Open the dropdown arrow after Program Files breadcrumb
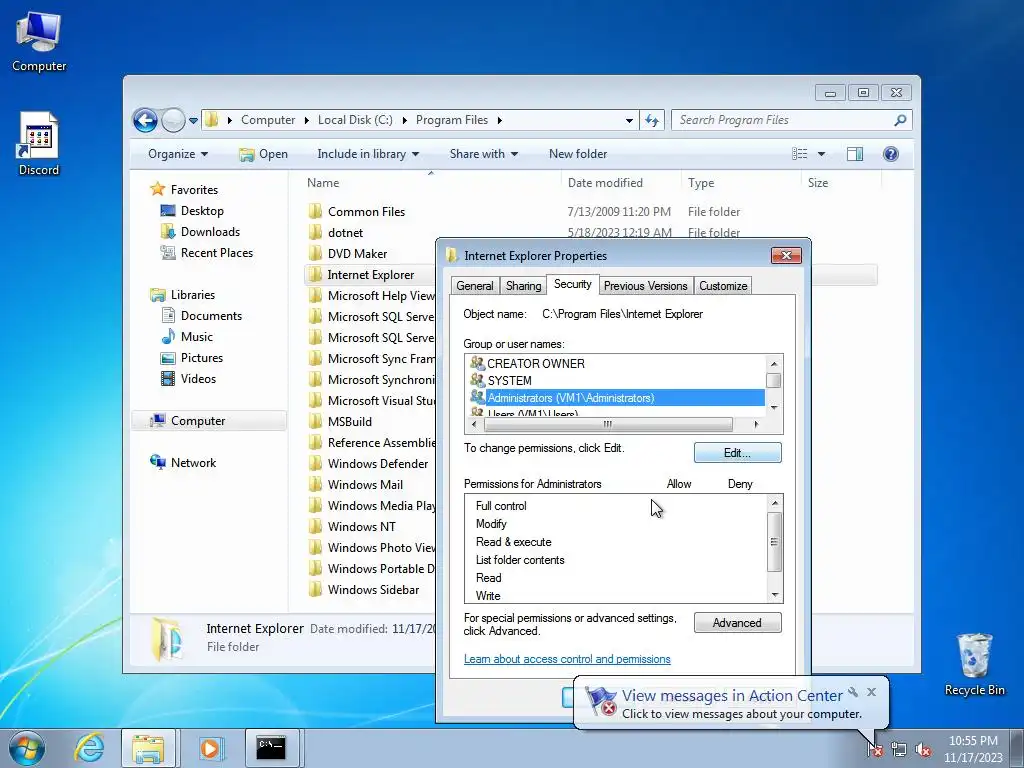Screen dimensions: 1024x768 click(x=500, y=120)
